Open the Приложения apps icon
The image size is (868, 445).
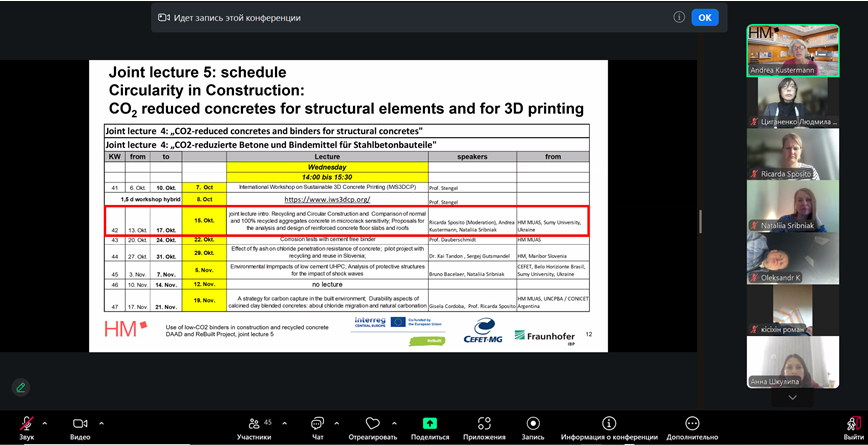(x=484, y=424)
